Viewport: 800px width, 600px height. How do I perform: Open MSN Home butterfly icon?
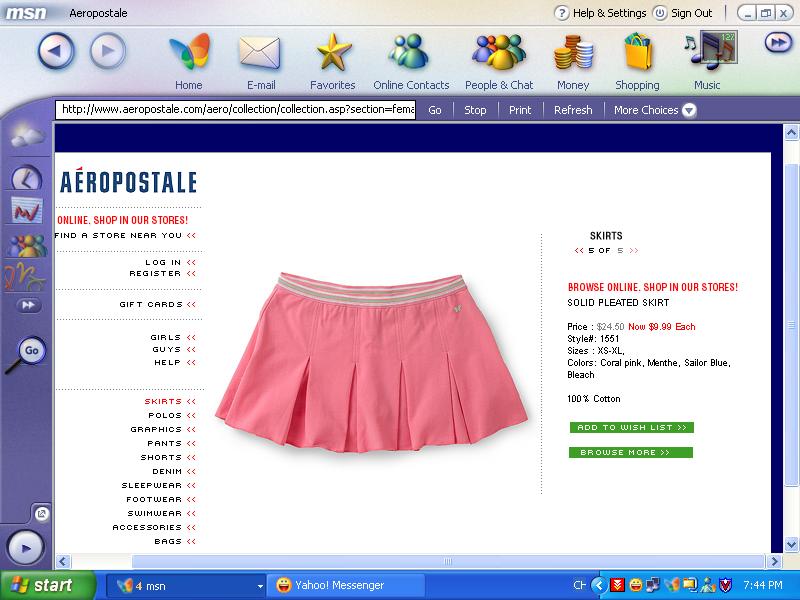[x=189, y=53]
